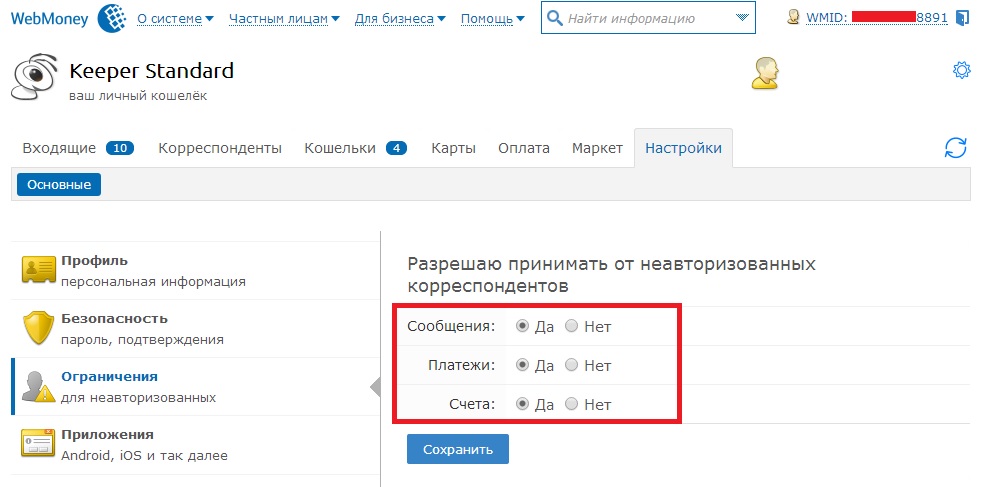Image resolution: width=981 pixels, height=487 pixels.
Task: Open Приложения Android, iOS section
Action: pos(196,444)
